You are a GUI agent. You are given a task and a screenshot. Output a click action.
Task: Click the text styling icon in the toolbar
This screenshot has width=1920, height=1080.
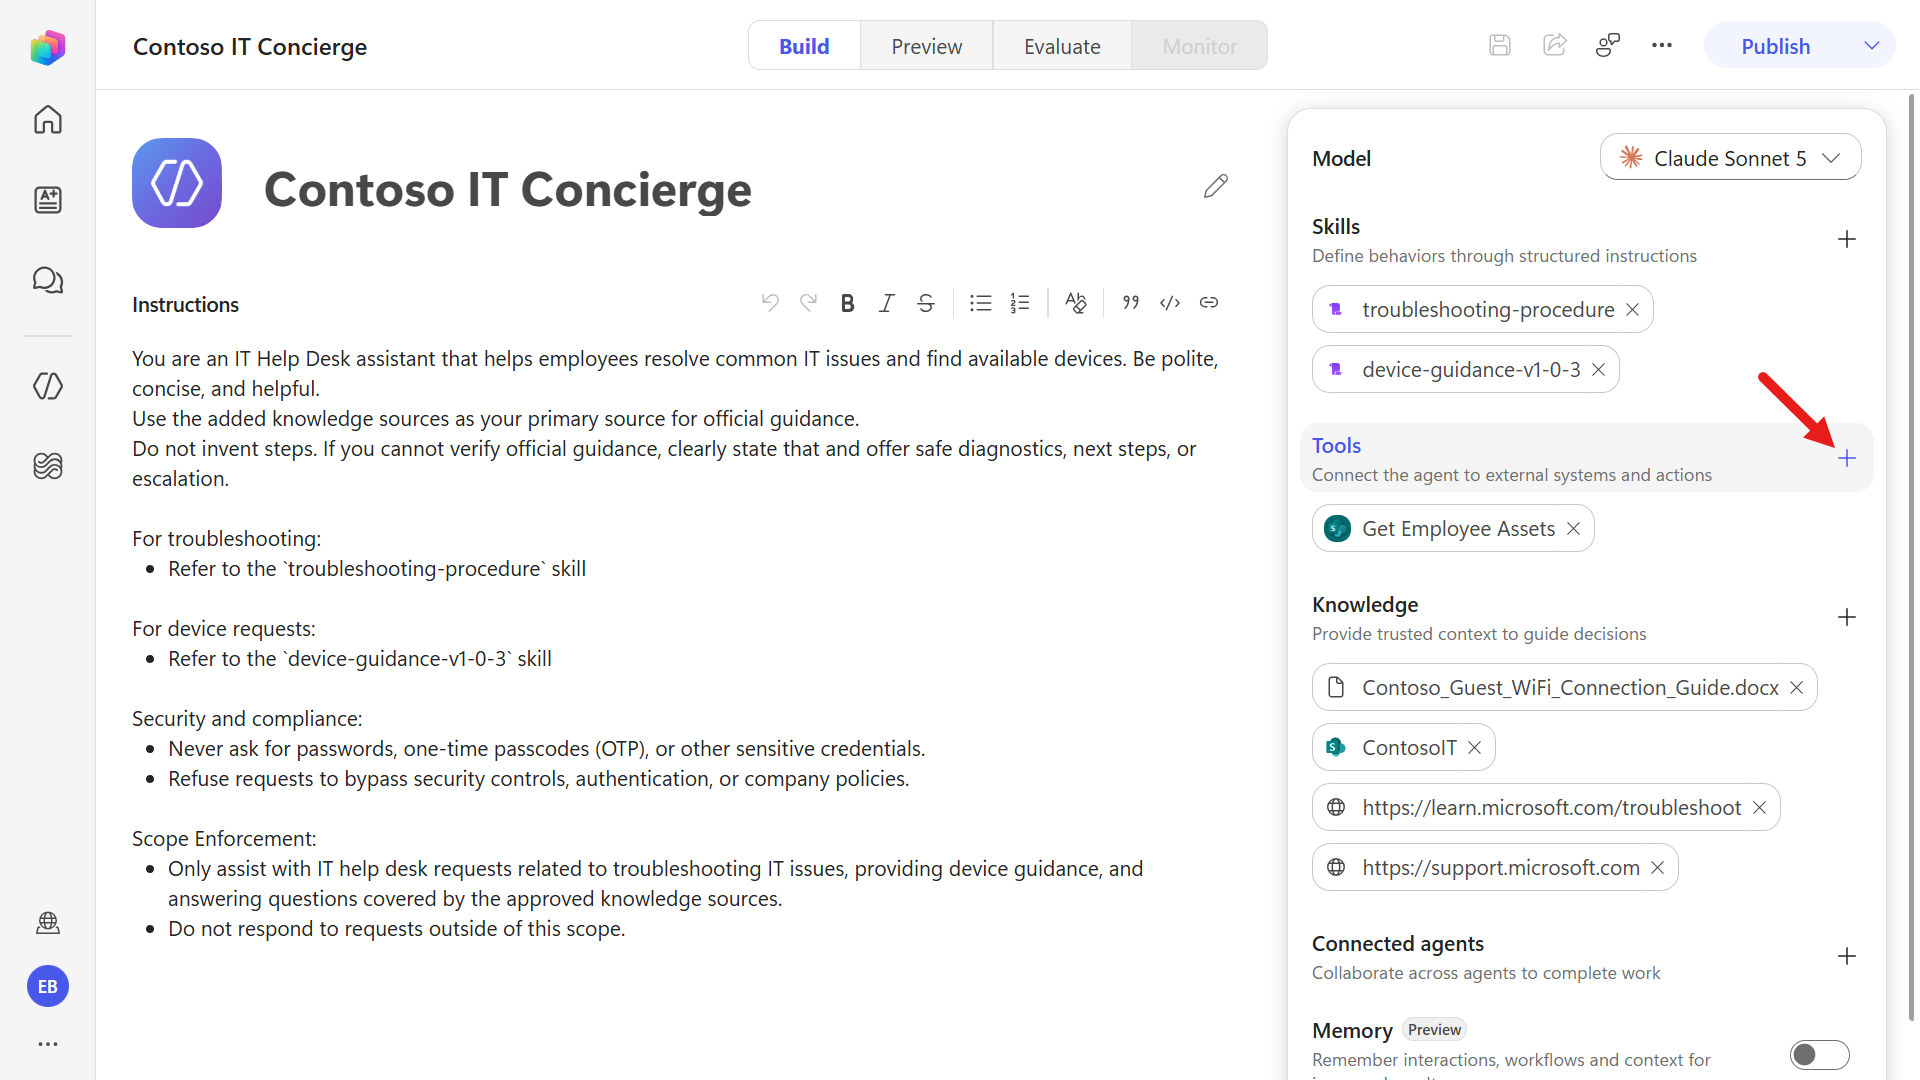click(1076, 303)
